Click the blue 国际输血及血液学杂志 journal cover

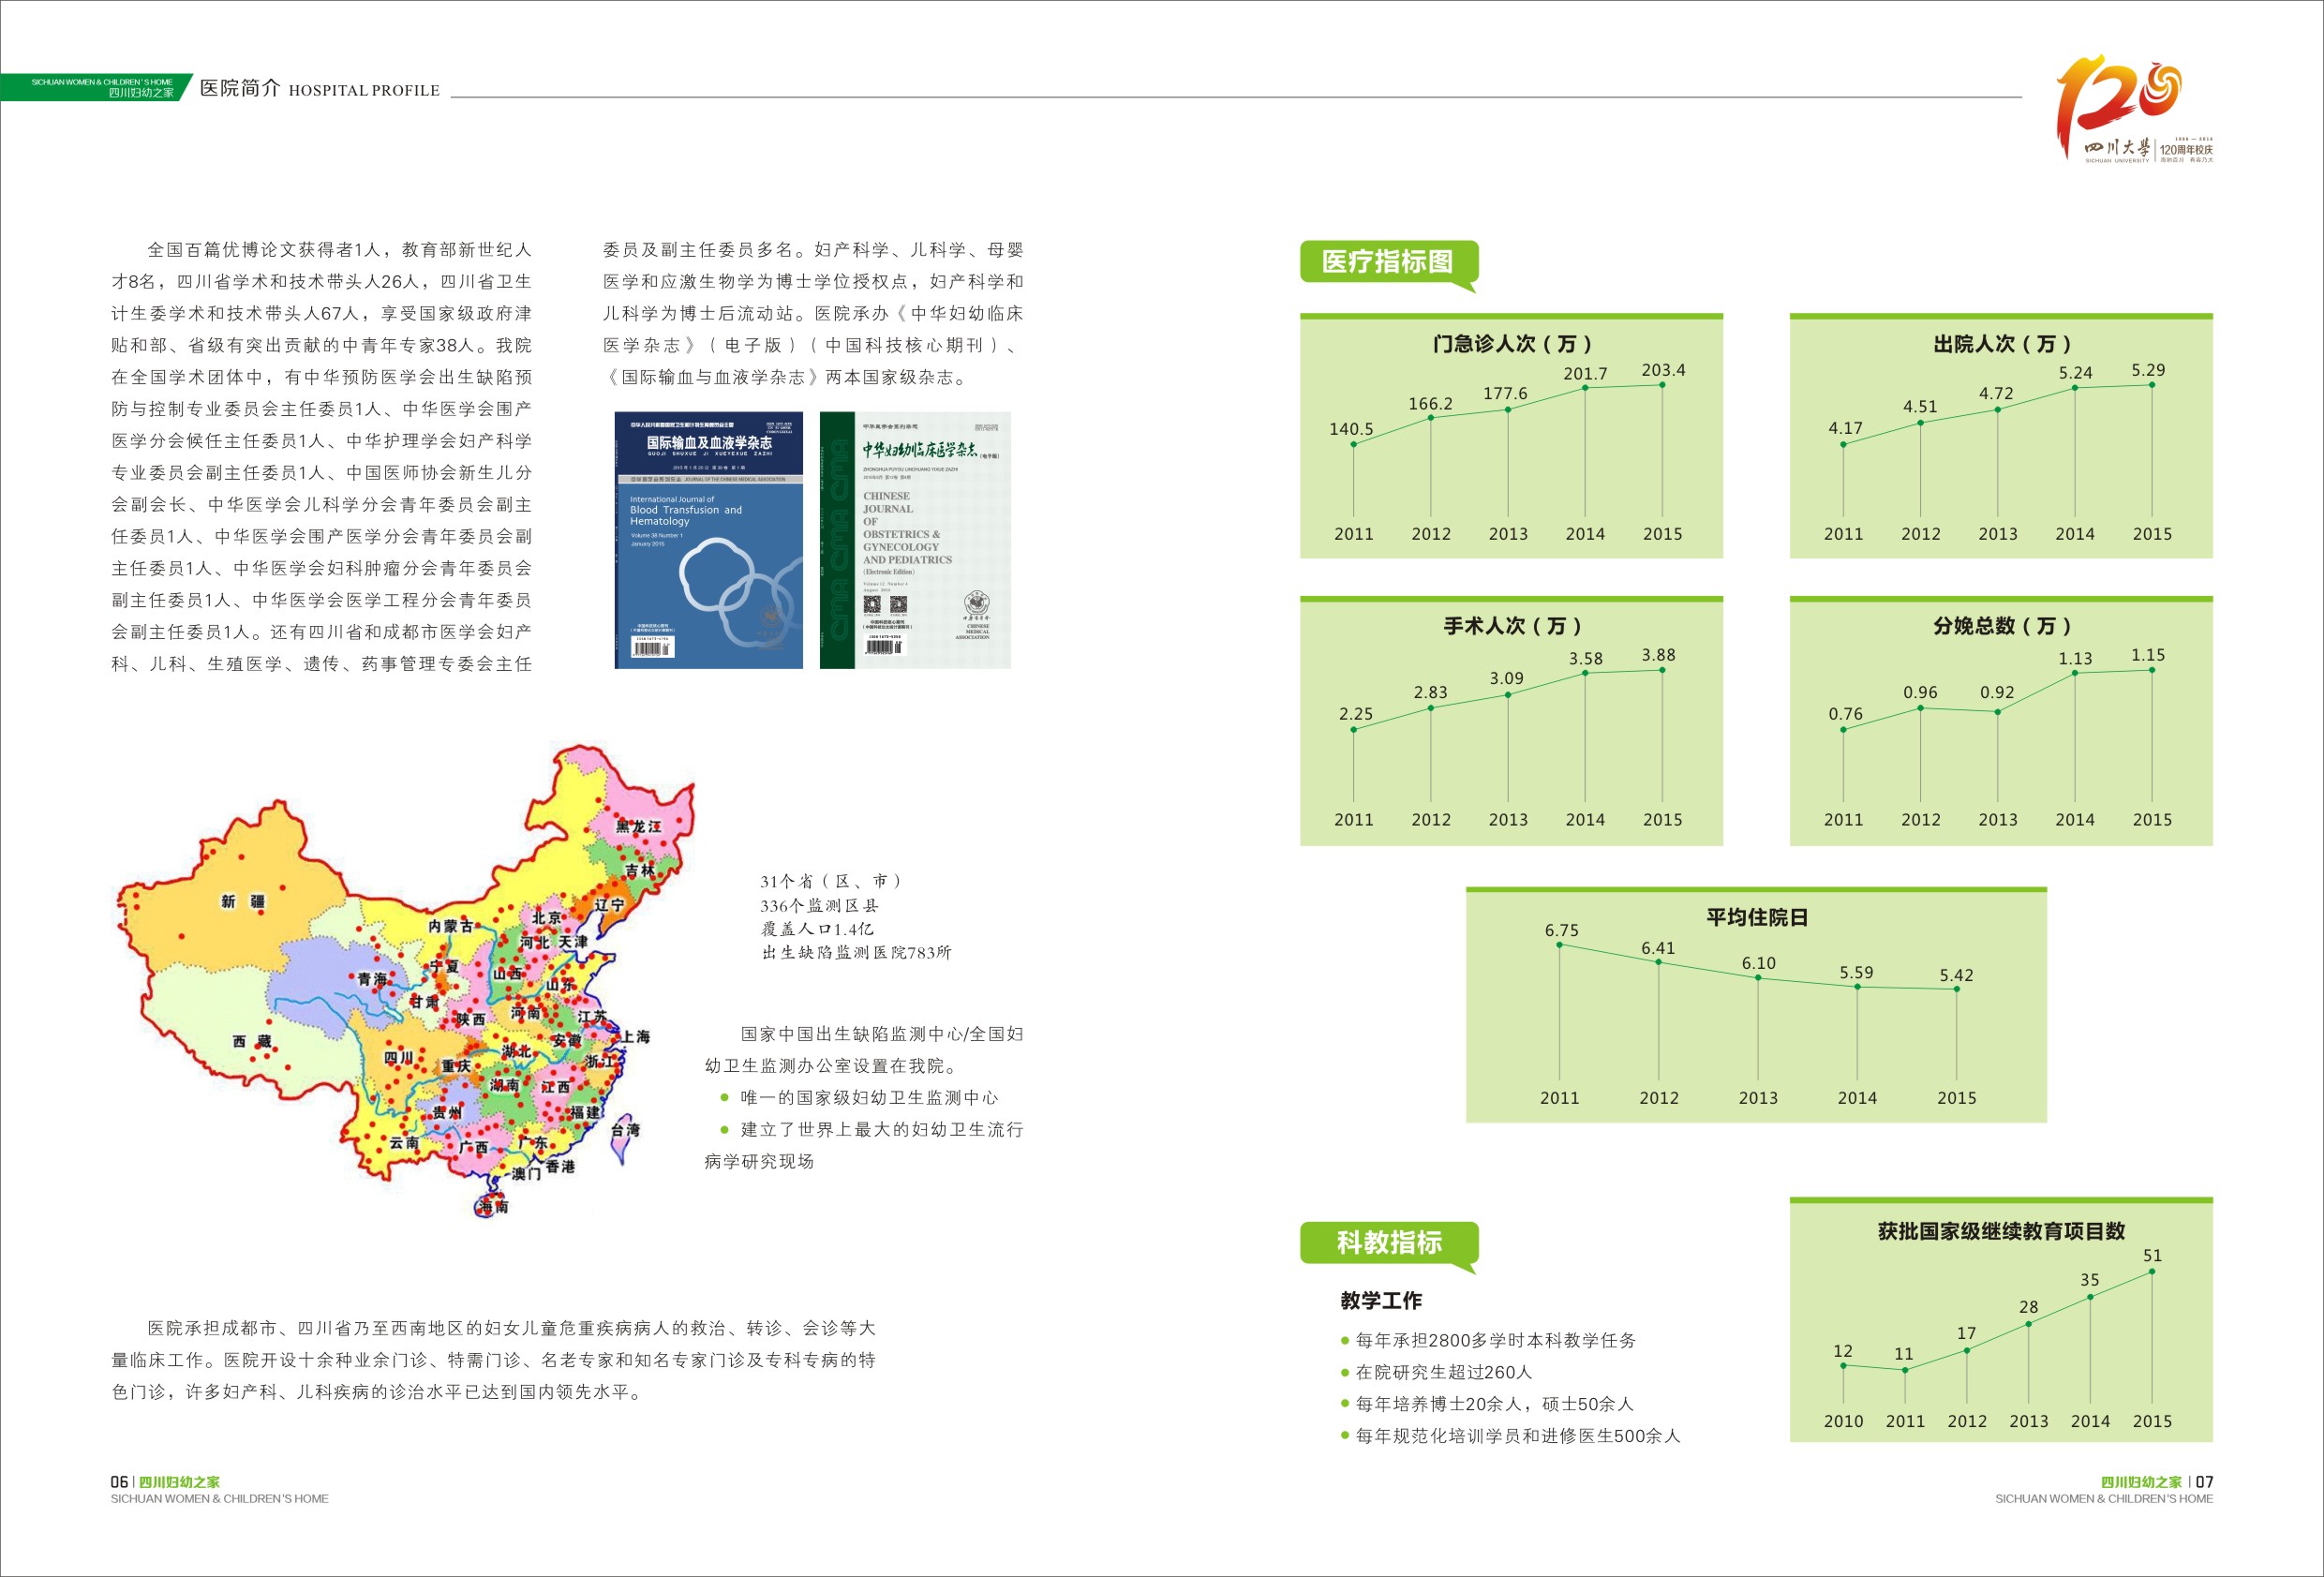coord(708,540)
